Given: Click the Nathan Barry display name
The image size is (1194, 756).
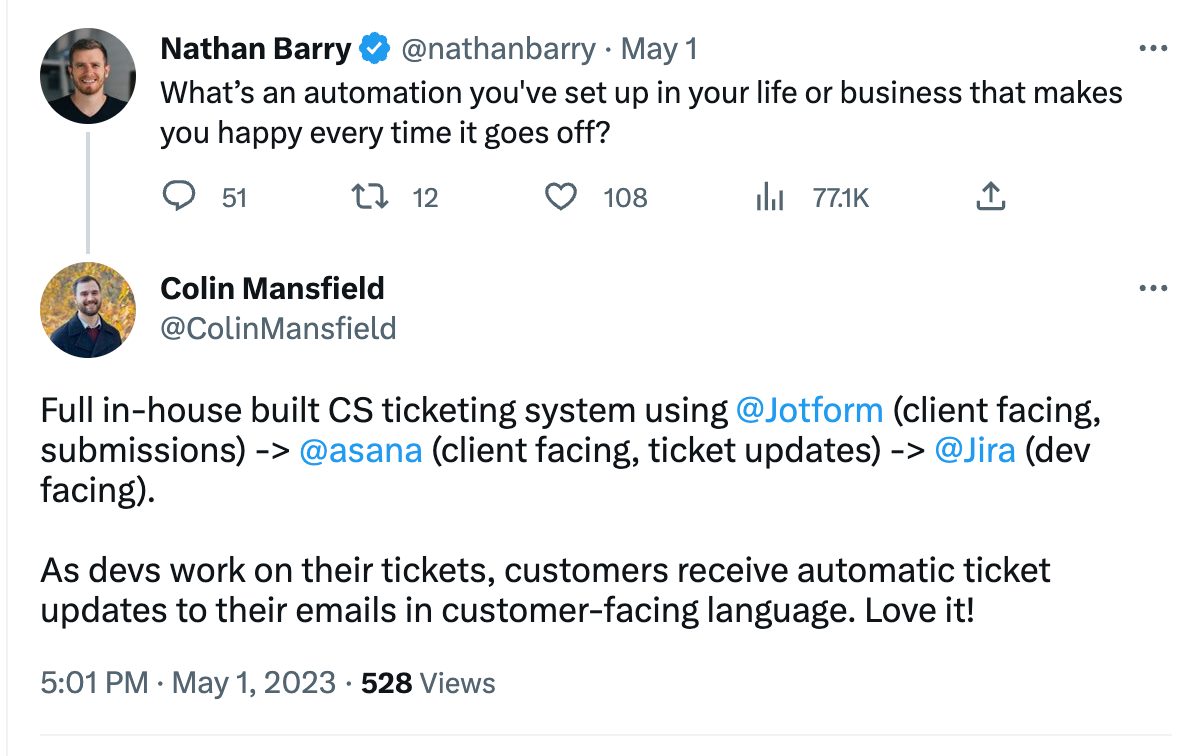Looking at the screenshot, I should pos(256,48).
